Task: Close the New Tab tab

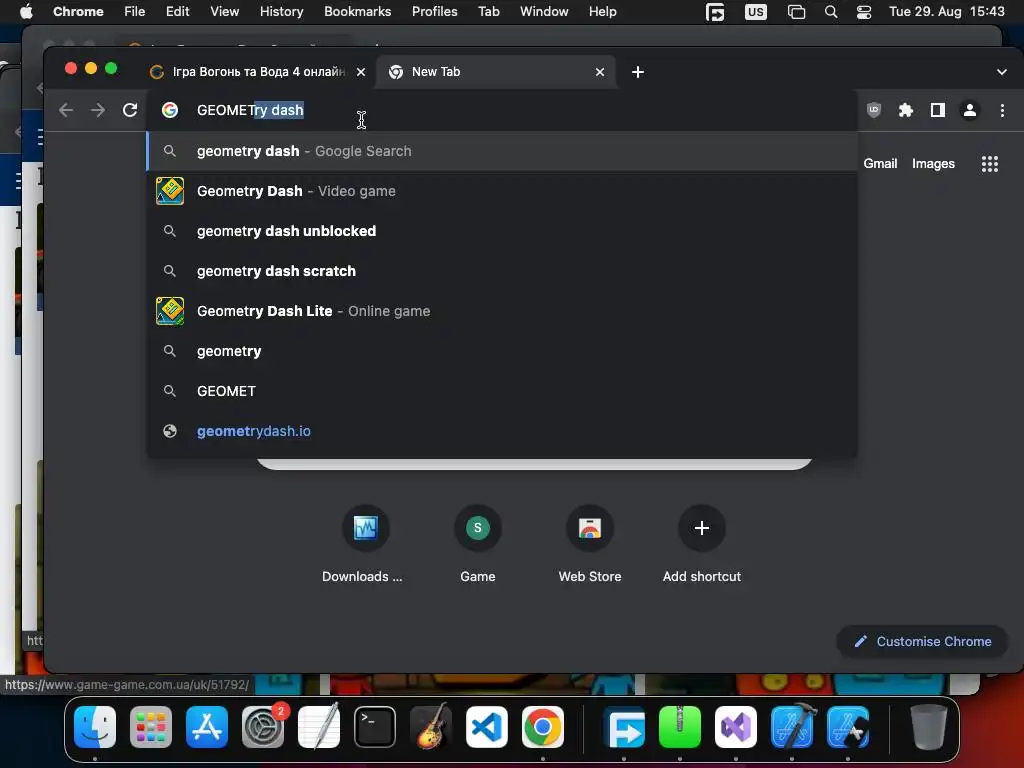Action: coord(600,72)
